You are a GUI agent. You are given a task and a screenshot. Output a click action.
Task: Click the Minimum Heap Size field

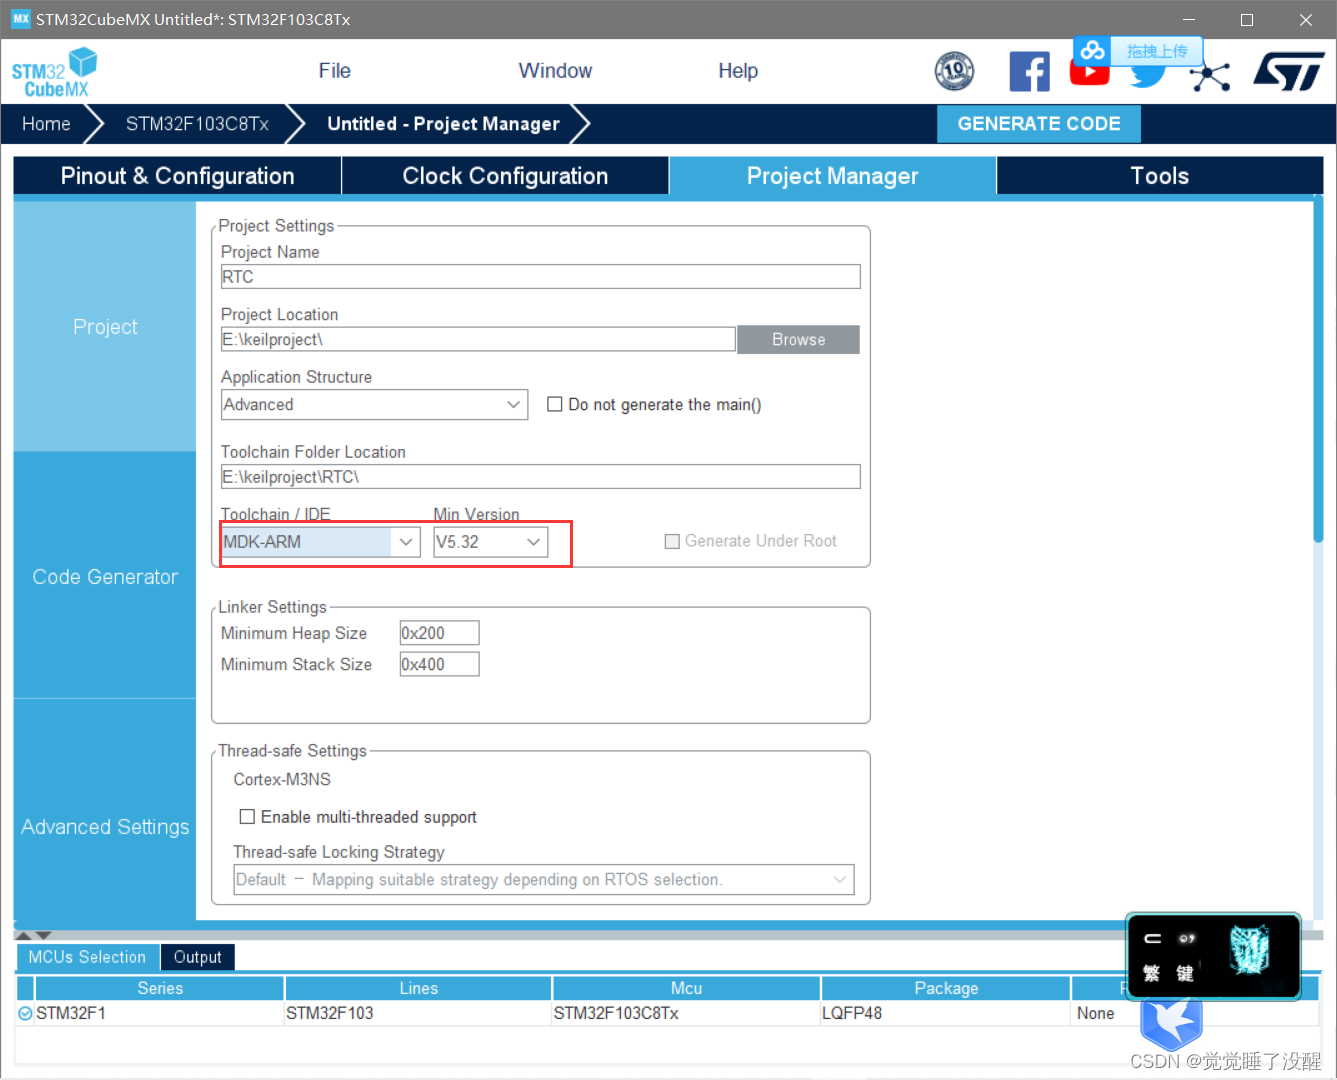click(x=439, y=633)
